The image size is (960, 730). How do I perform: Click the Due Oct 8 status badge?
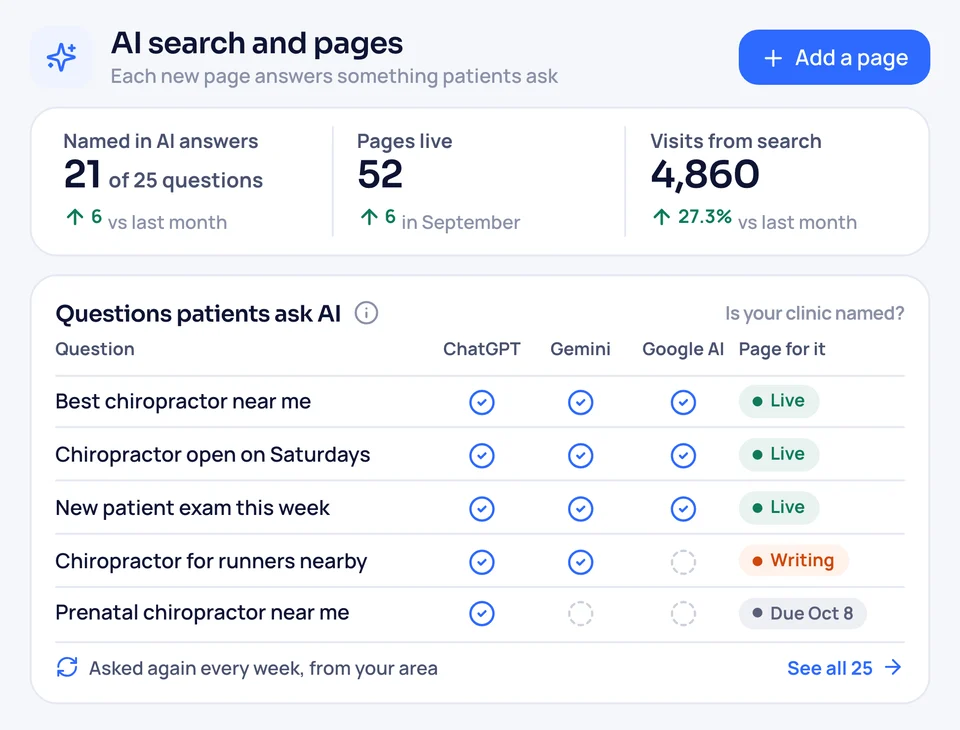pyautogui.click(x=803, y=614)
